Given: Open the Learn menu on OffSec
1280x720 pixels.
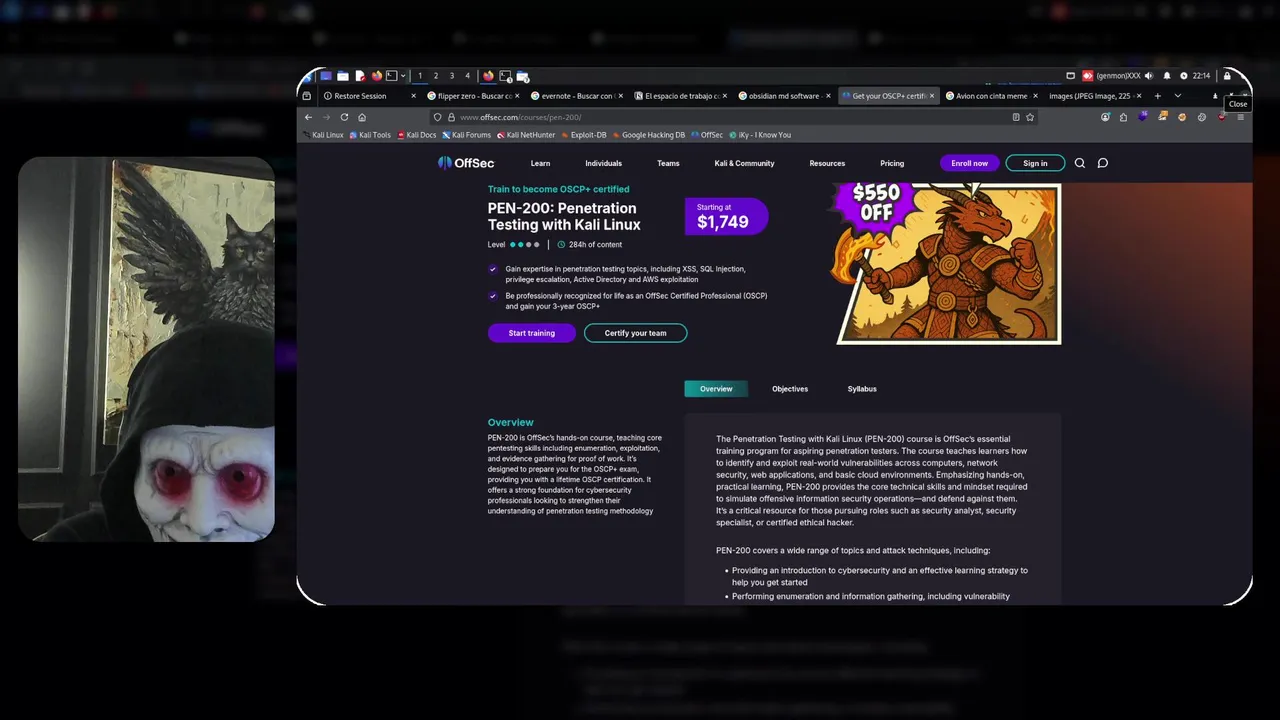Looking at the screenshot, I should point(540,163).
